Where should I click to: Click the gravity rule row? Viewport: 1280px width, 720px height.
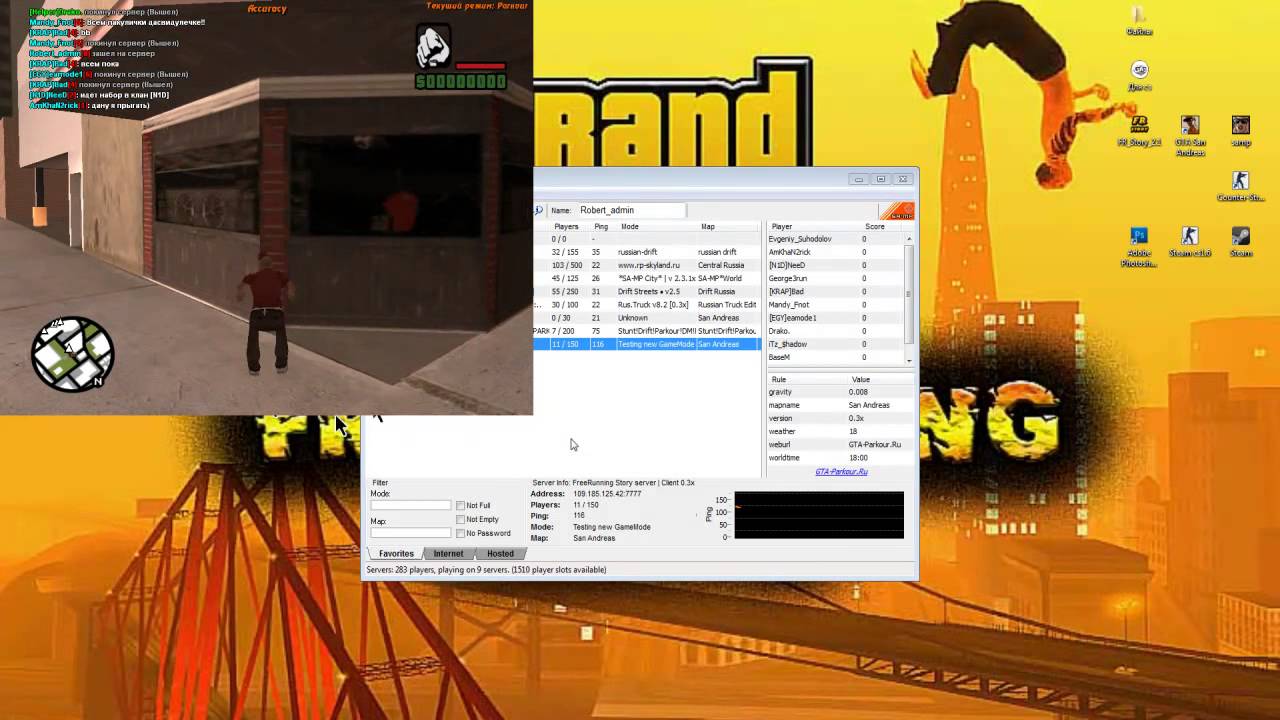pos(840,392)
